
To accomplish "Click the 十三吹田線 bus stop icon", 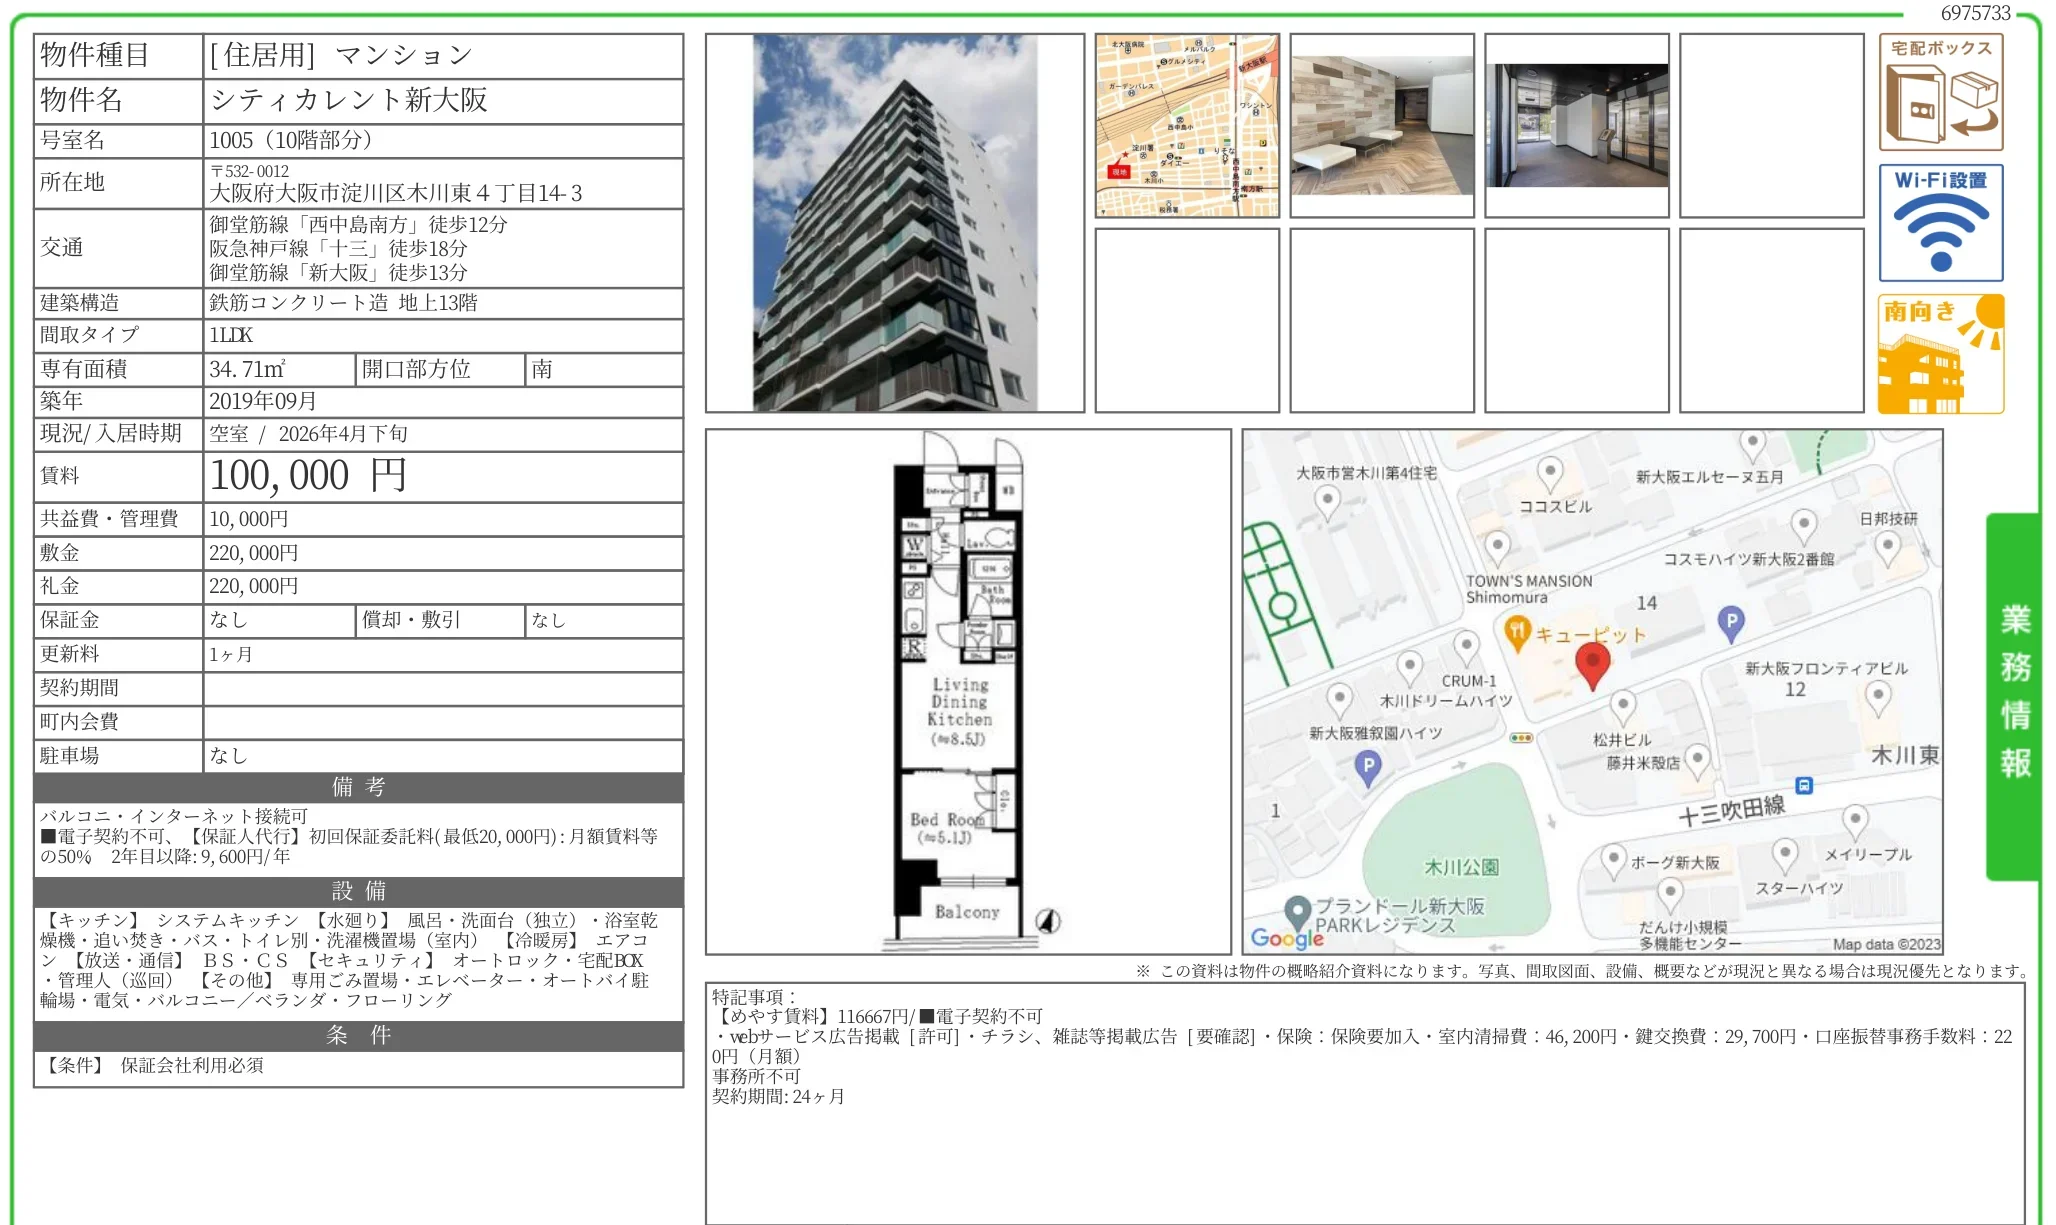I will (x=1803, y=785).
